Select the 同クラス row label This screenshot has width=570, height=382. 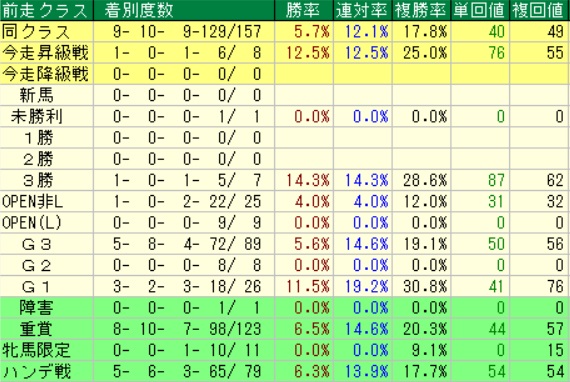[46, 32]
